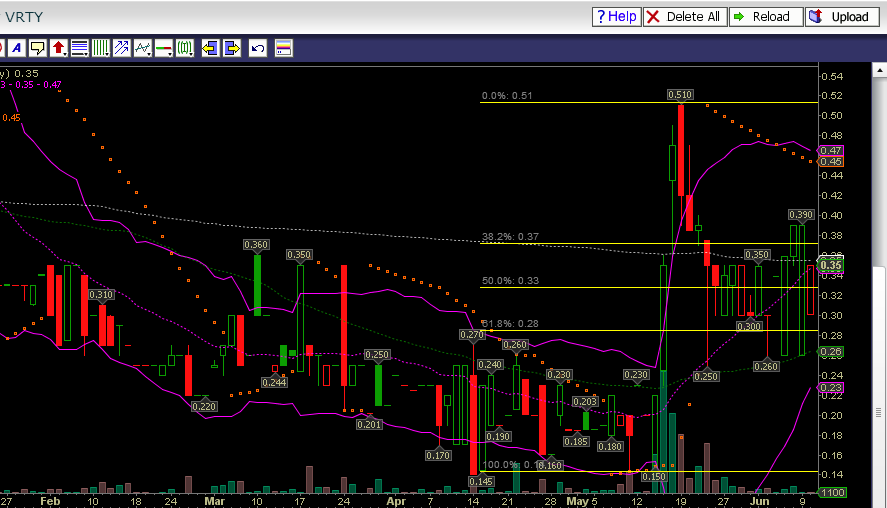This screenshot has width=887, height=508.
Task: Click the scrollbar up arrow
Action: click(x=880, y=70)
